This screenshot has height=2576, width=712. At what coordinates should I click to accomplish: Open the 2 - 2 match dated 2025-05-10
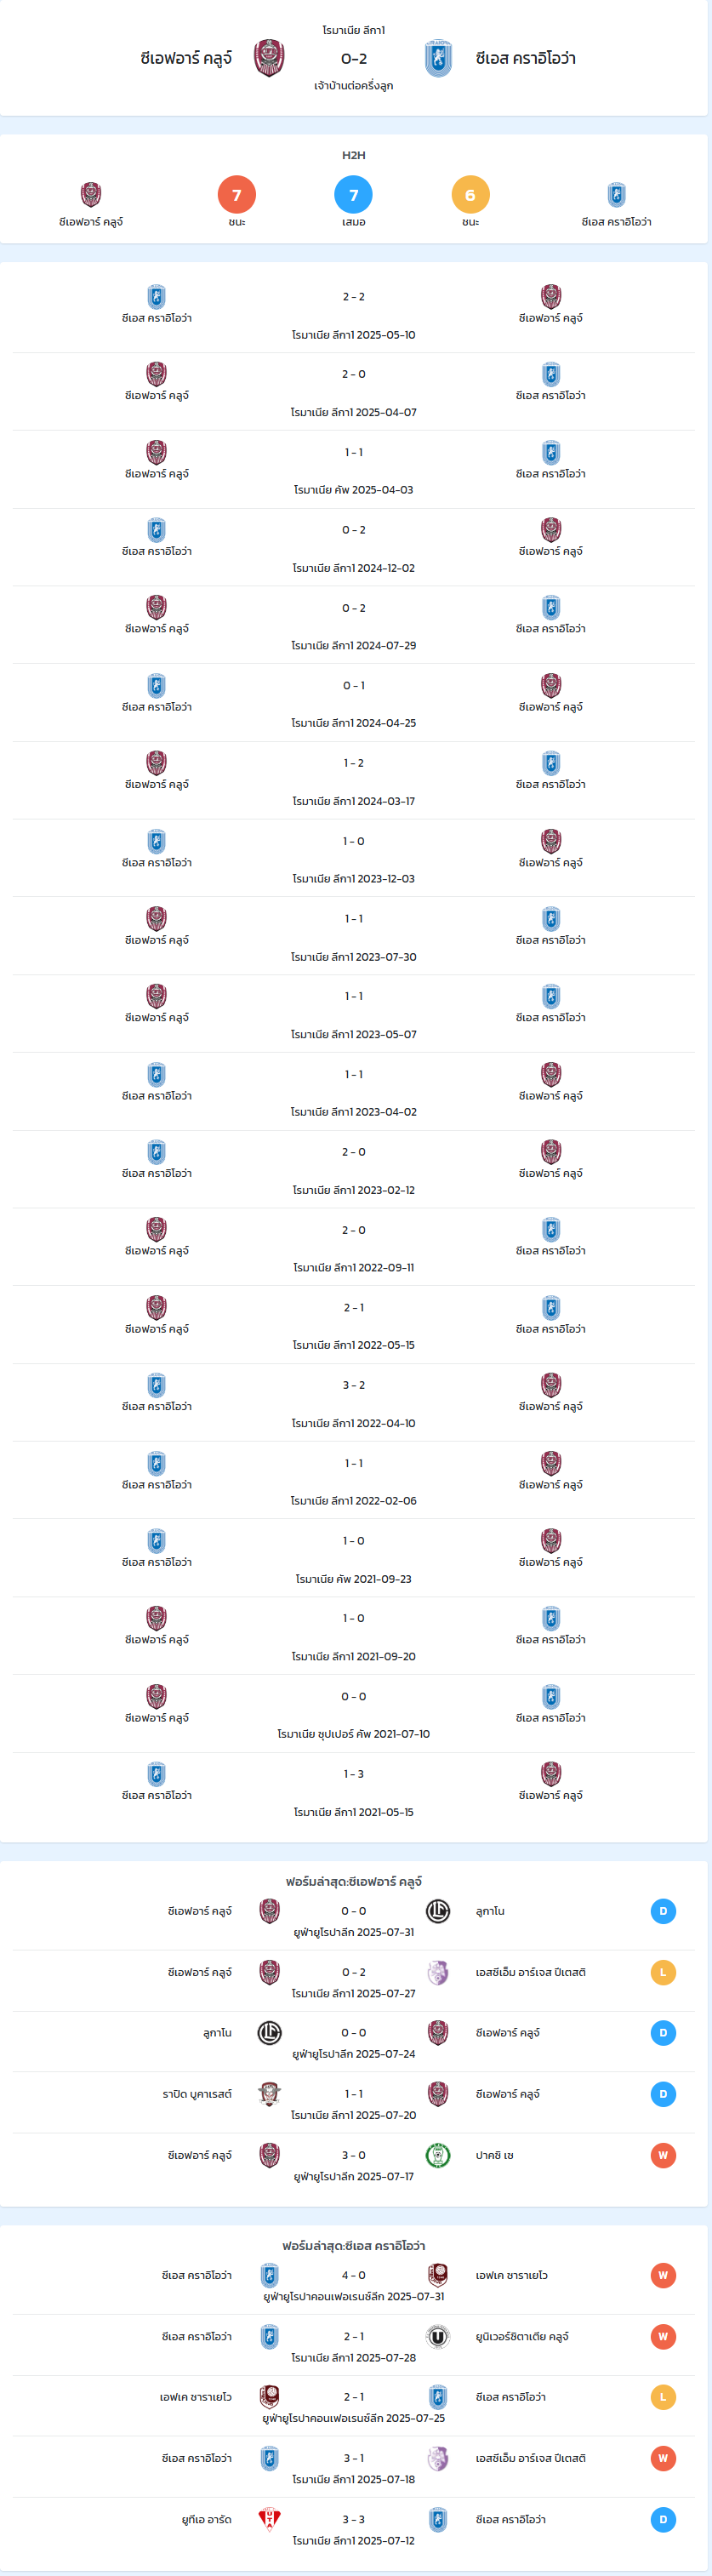click(x=354, y=314)
